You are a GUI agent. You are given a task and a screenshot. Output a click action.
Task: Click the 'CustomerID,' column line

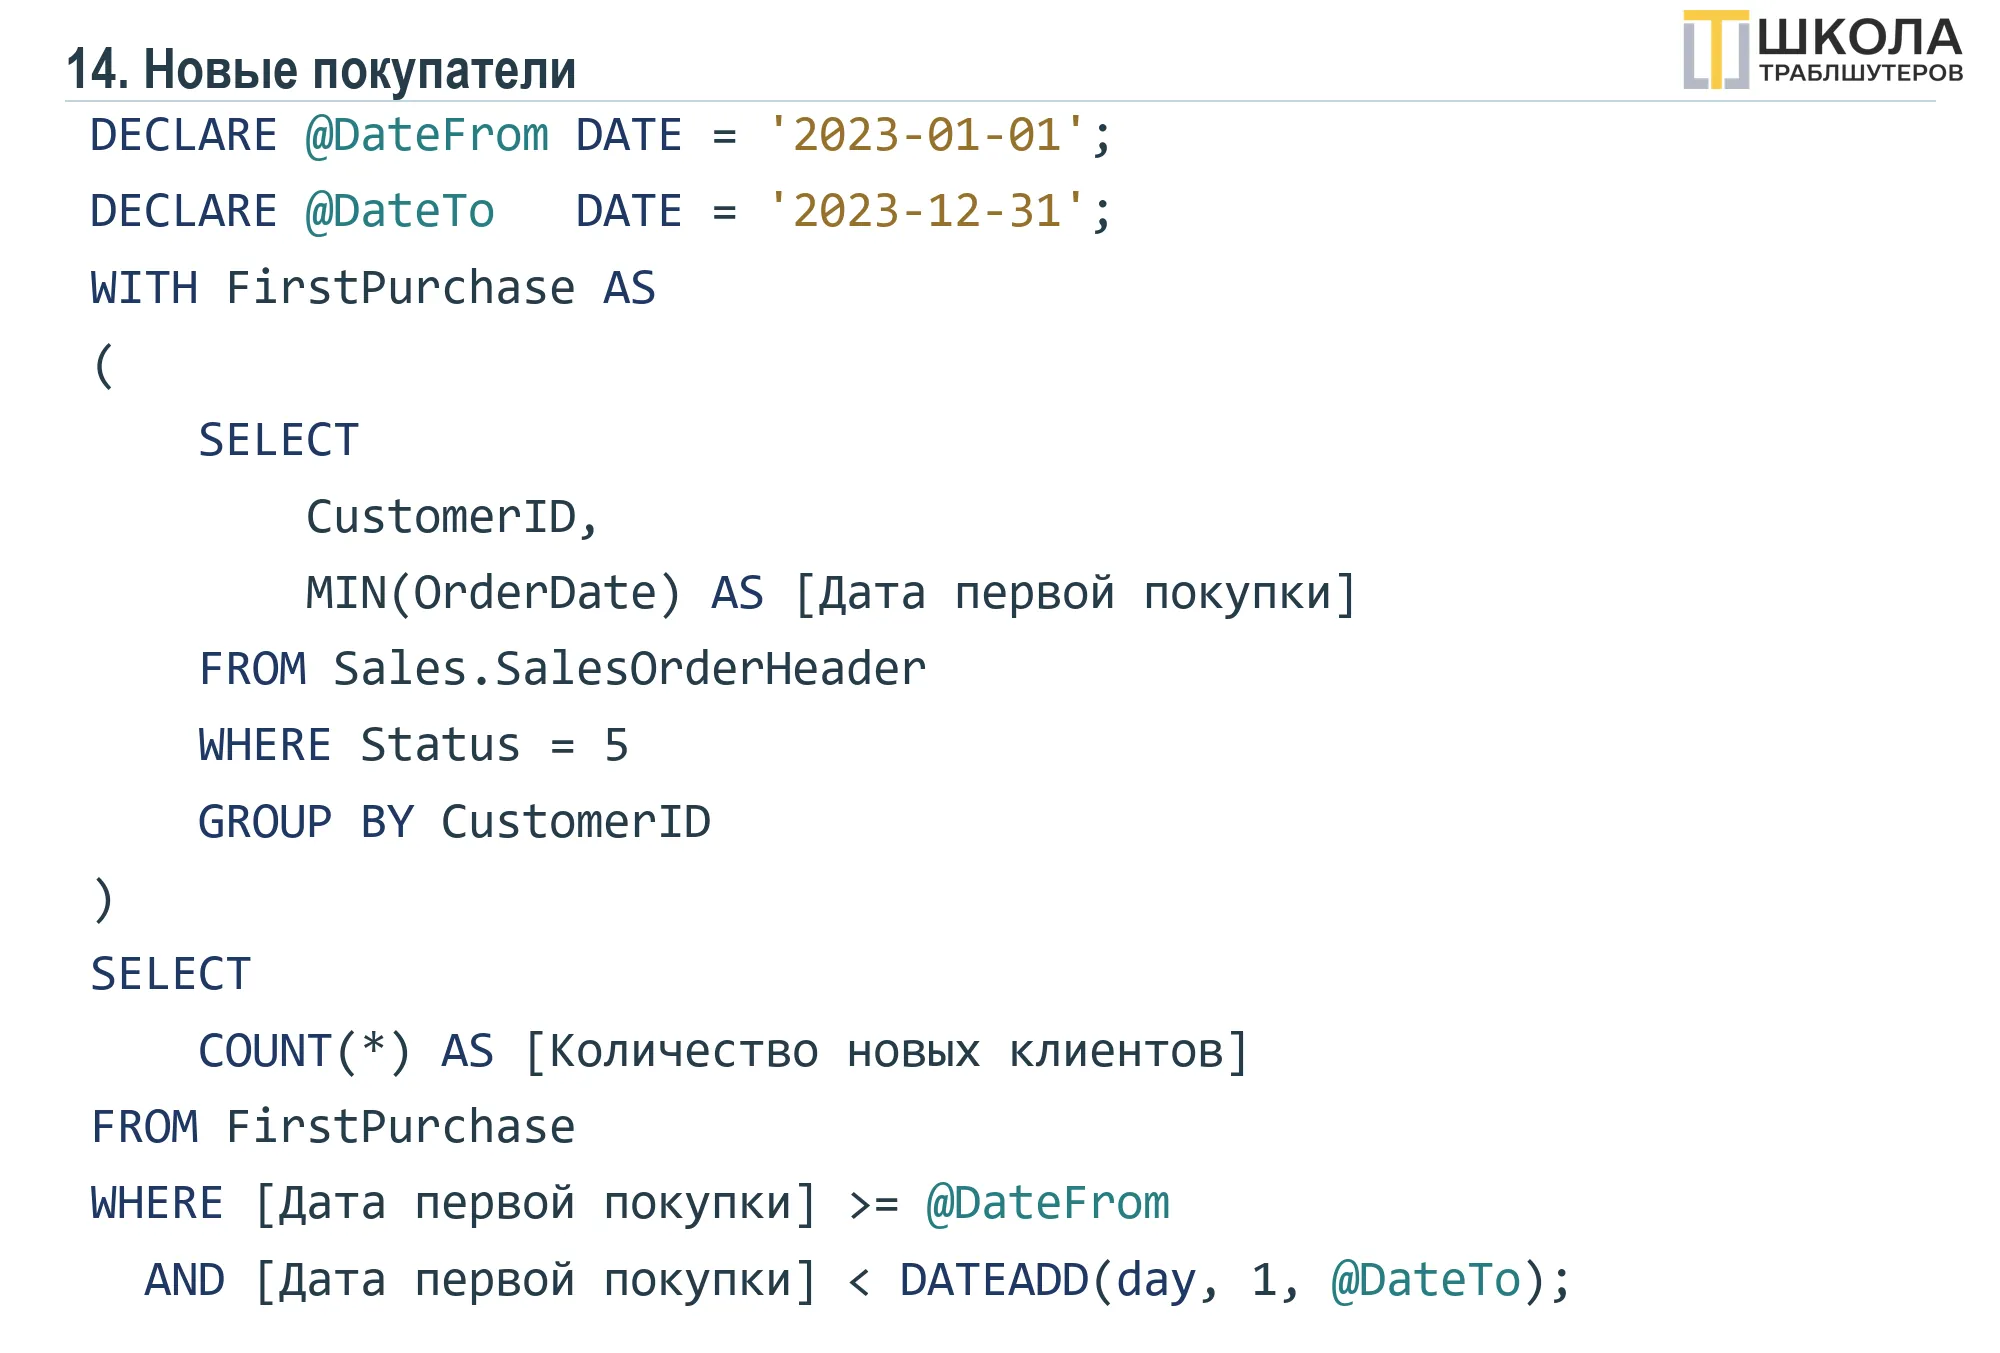452,518
